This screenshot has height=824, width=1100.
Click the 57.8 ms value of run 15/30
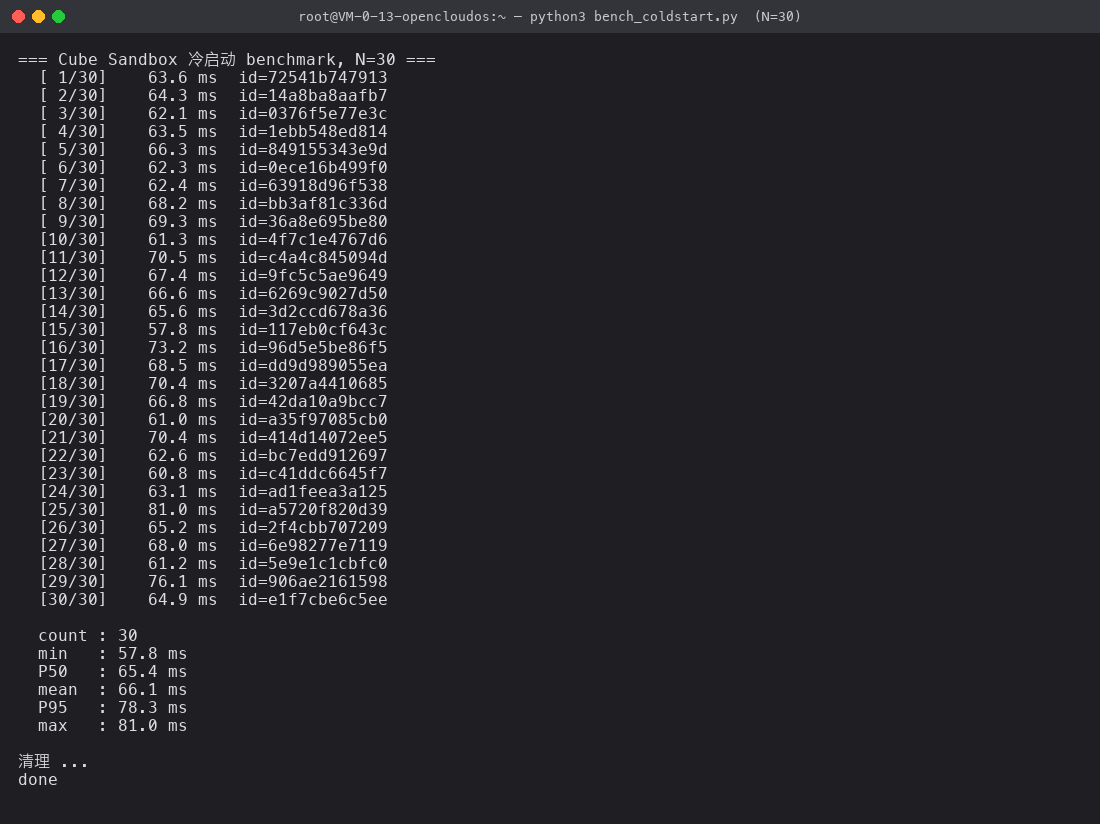pyautogui.click(x=182, y=330)
